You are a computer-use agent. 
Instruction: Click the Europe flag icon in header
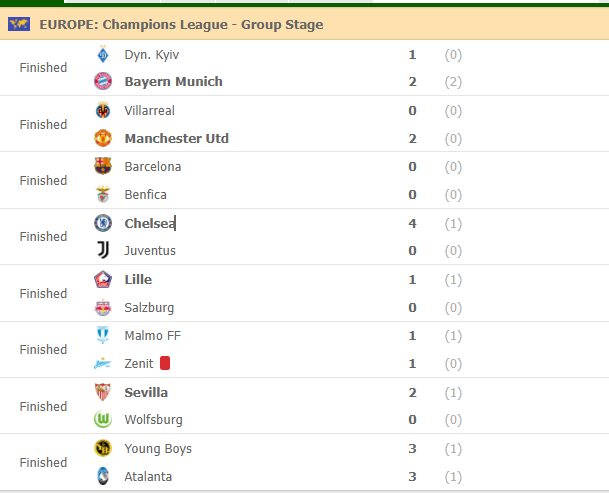pos(19,24)
